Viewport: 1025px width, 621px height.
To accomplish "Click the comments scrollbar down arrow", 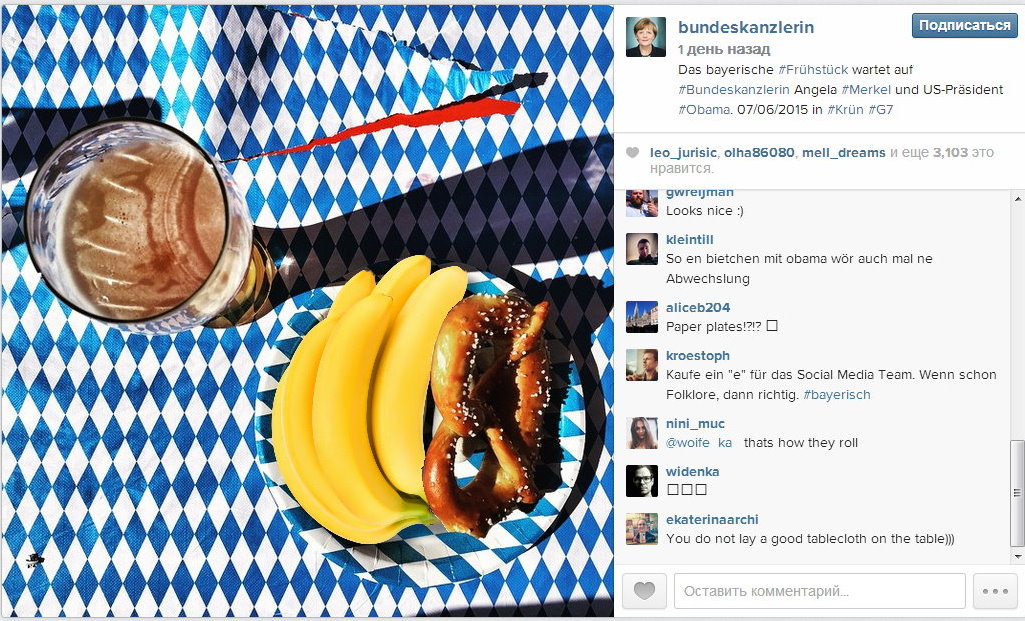I will pyautogui.click(x=1017, y=556).
